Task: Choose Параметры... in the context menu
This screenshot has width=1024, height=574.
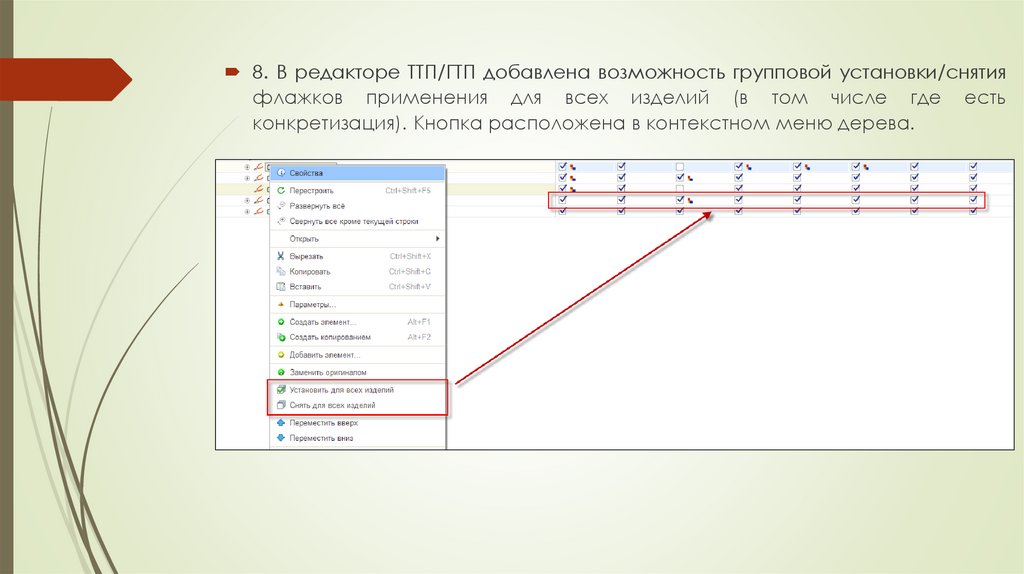Action: click(x=312, y=304)
